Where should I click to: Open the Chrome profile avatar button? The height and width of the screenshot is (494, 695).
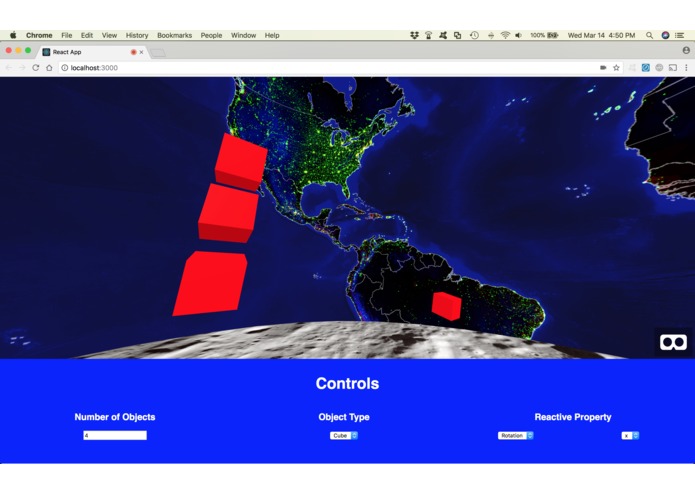click(686, 51)
